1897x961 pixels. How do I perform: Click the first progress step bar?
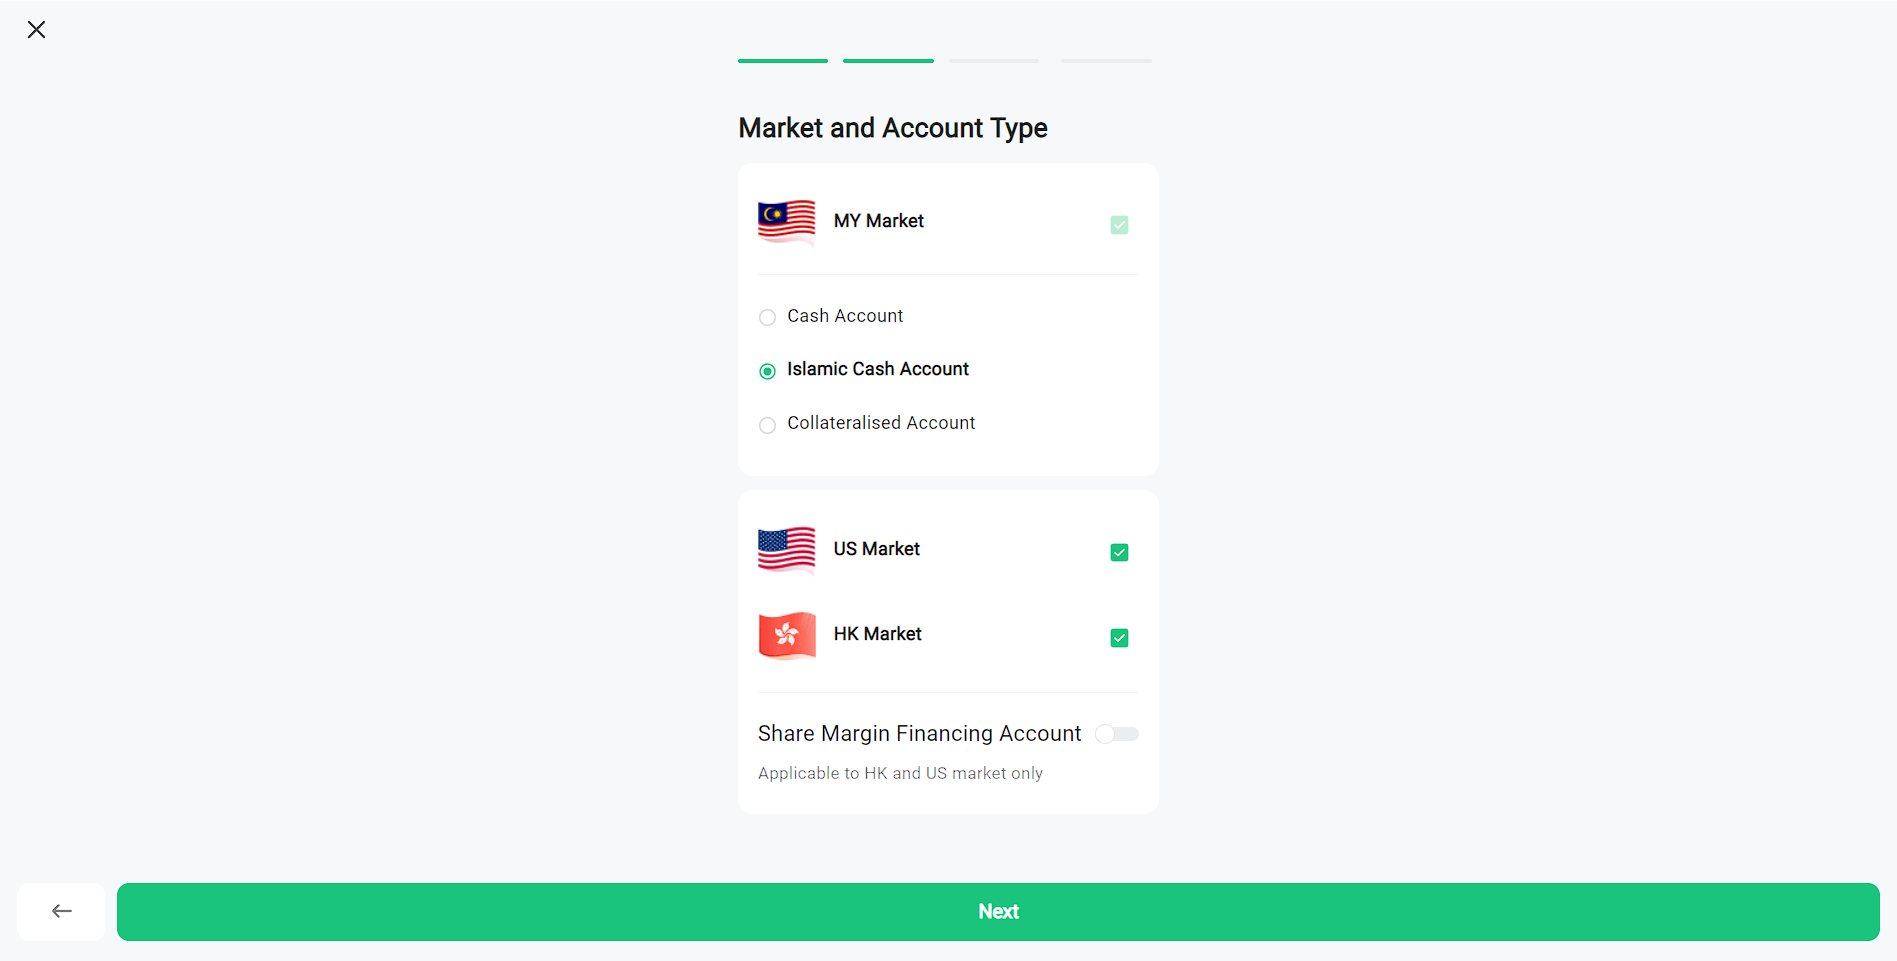(783, 61)
